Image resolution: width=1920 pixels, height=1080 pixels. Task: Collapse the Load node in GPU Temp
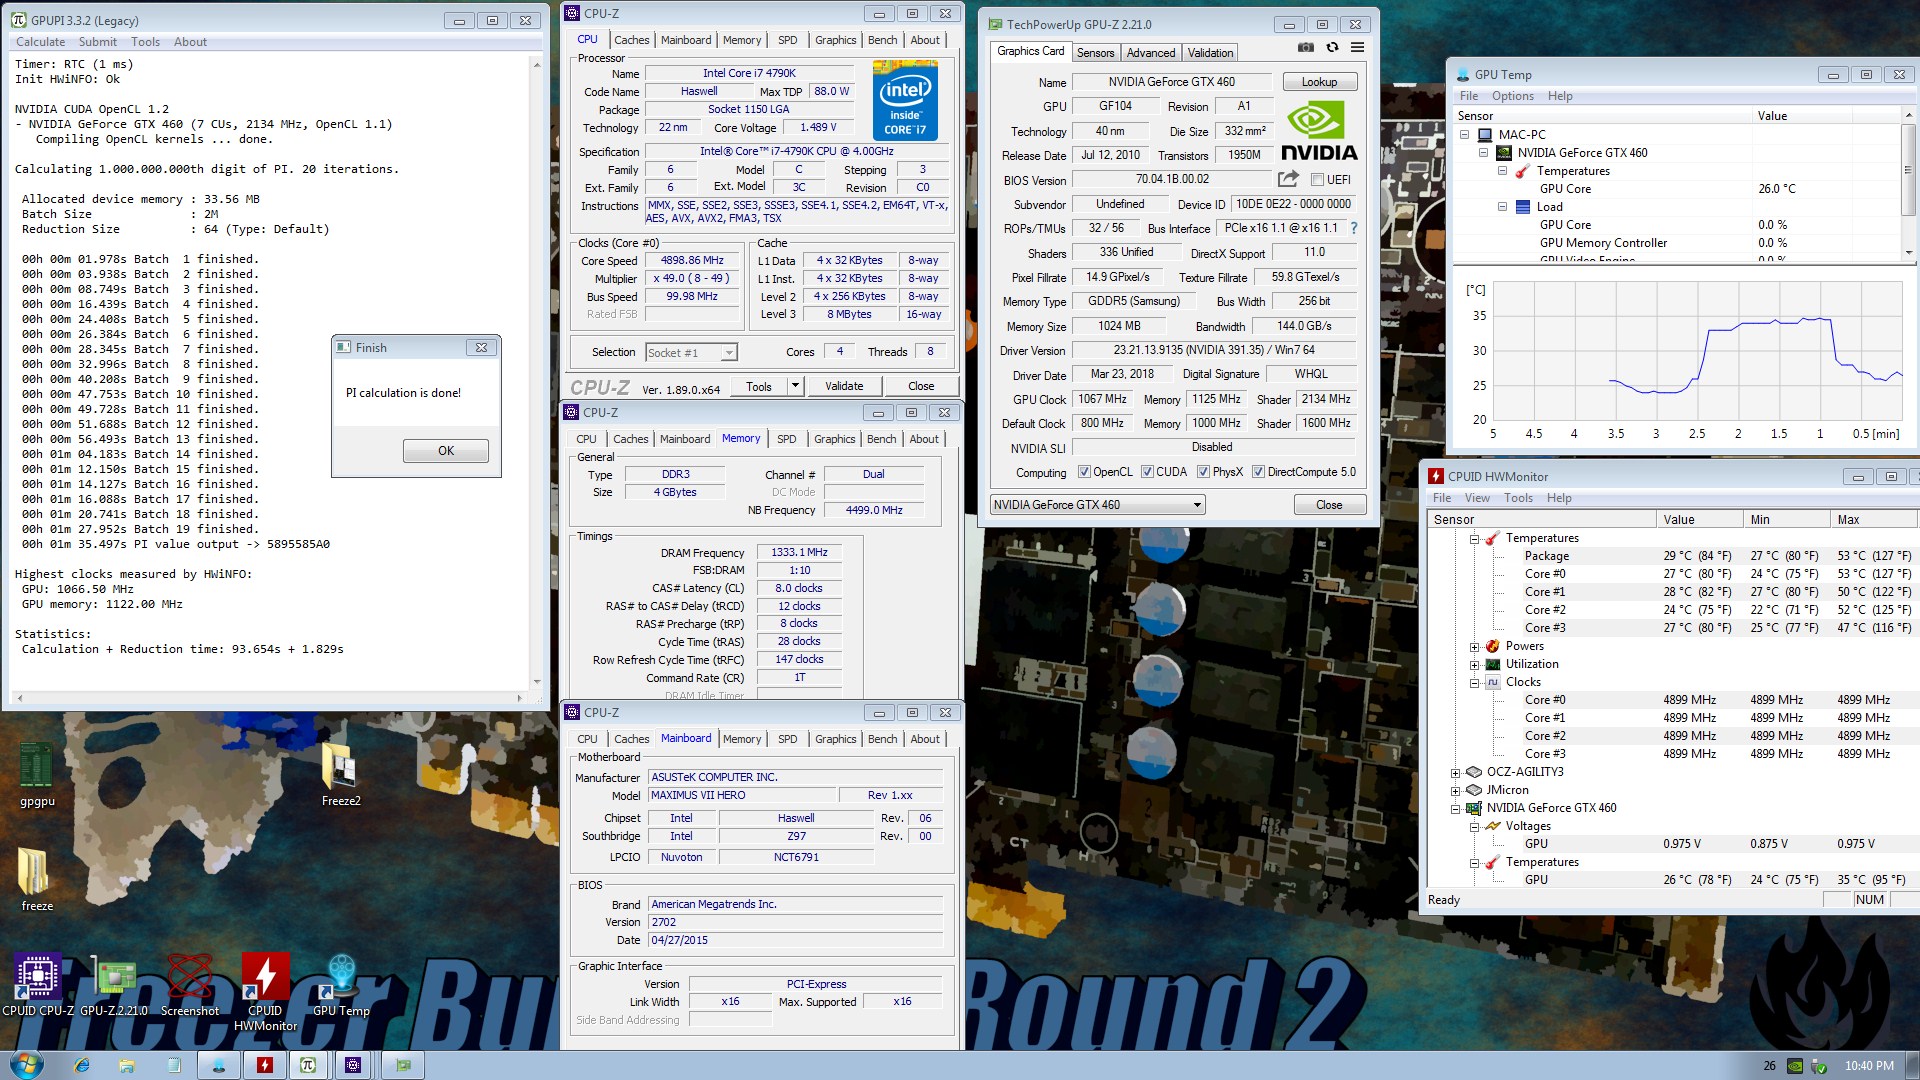1502,207
